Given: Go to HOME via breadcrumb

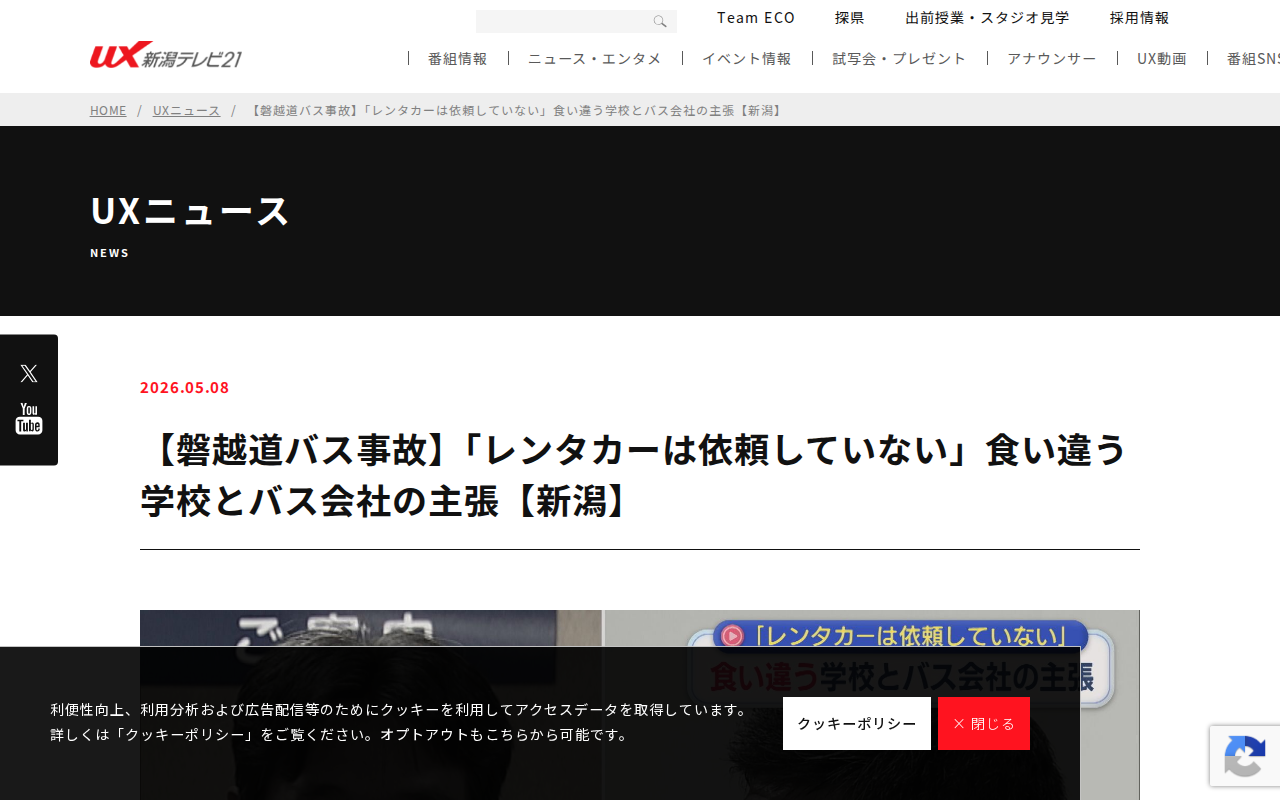Looking at the screenshot, I should [x=108, y=110].
